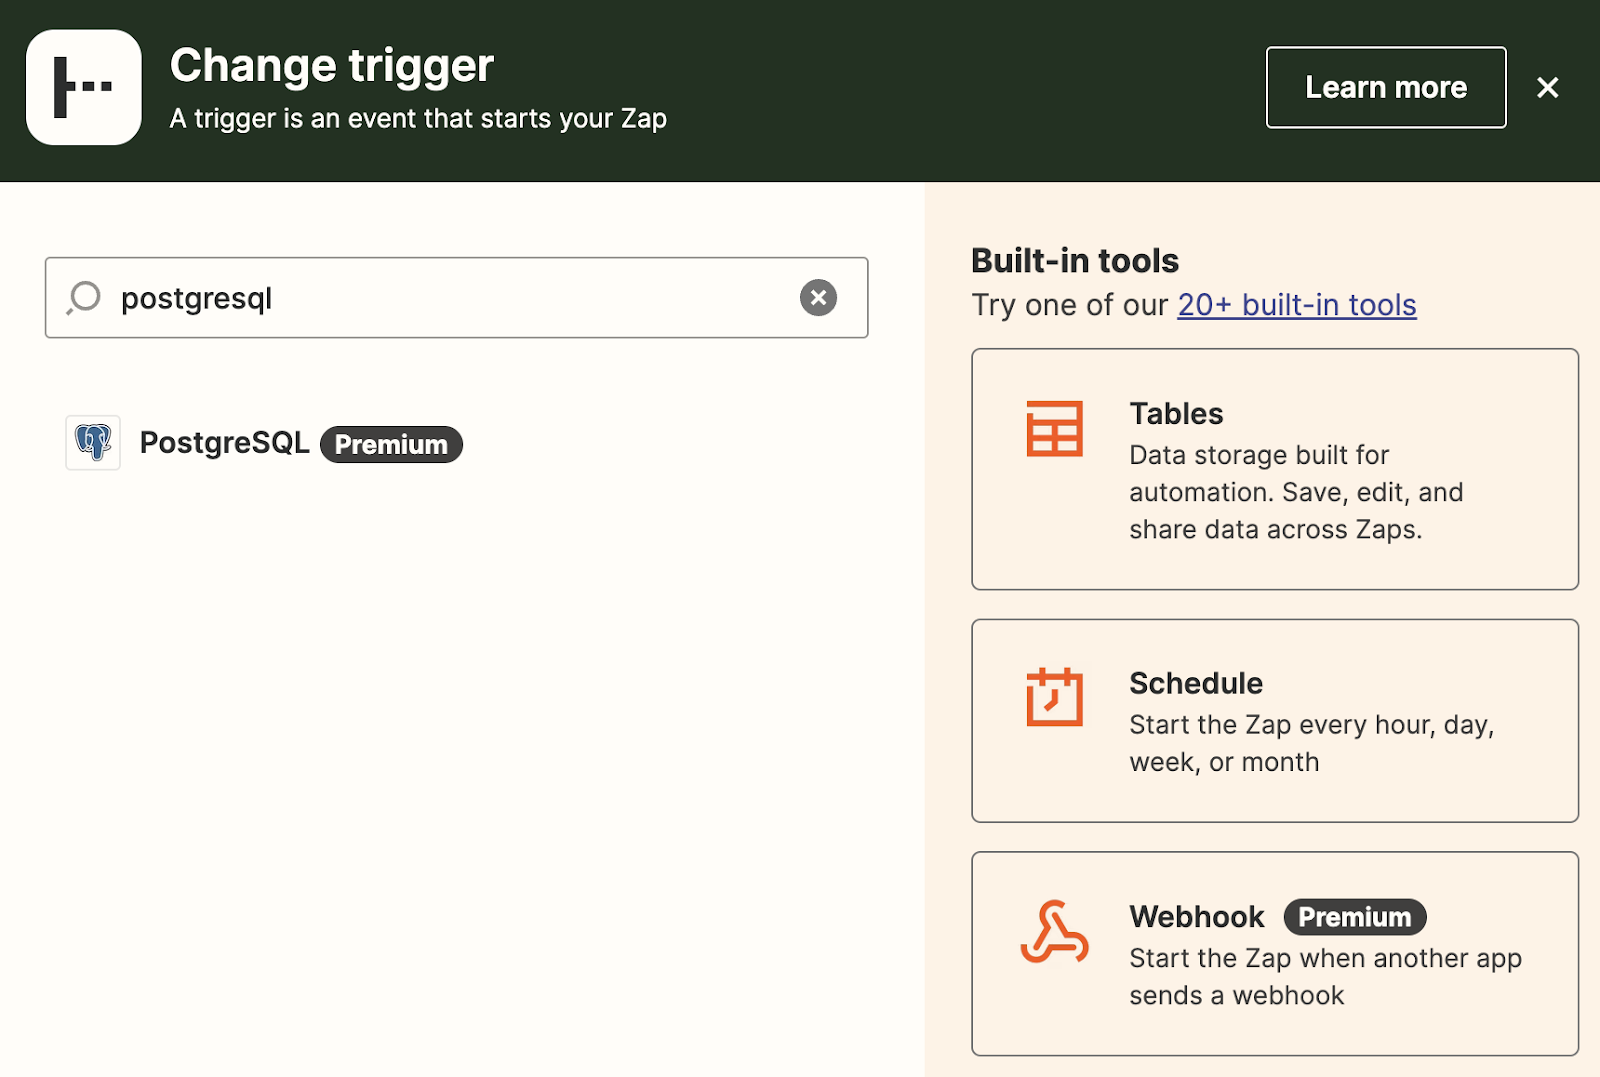This screenshot has height=1077, width=1600.
Task: Open the Learn more button
Action: tap(1386, 87)
